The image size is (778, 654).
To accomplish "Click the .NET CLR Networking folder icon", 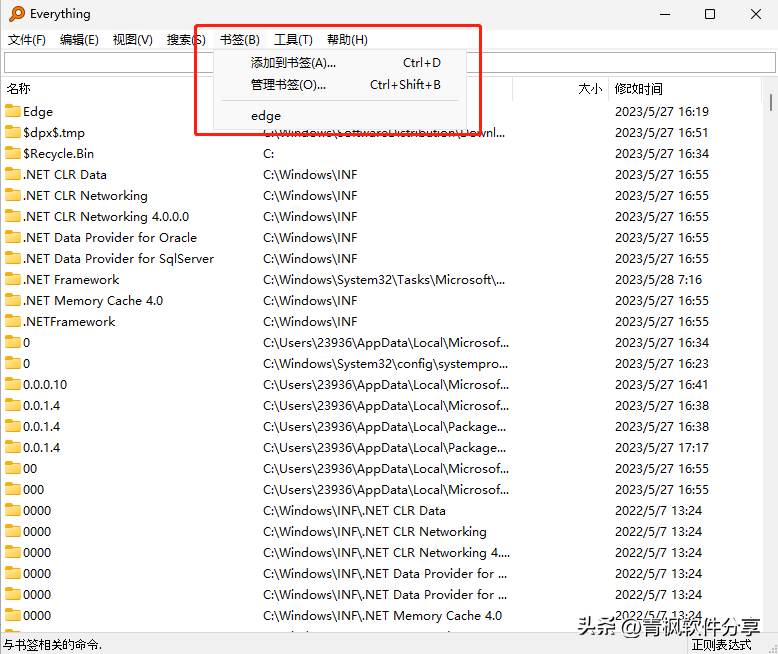I will click(13, 195).
